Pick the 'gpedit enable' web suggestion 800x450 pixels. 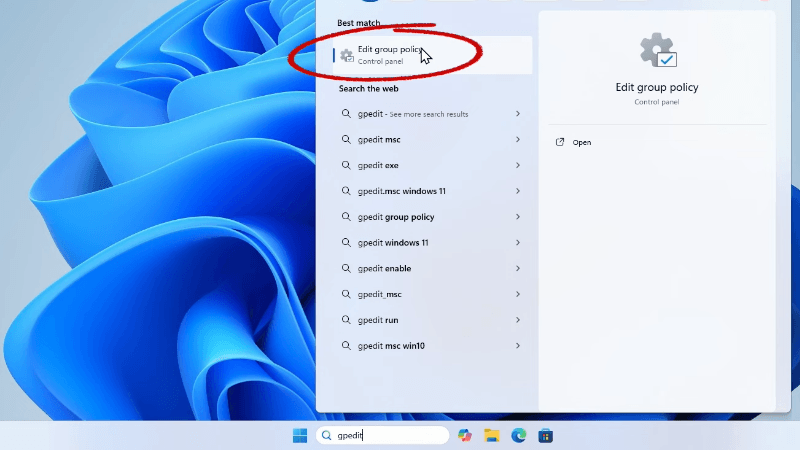(385, 268)
